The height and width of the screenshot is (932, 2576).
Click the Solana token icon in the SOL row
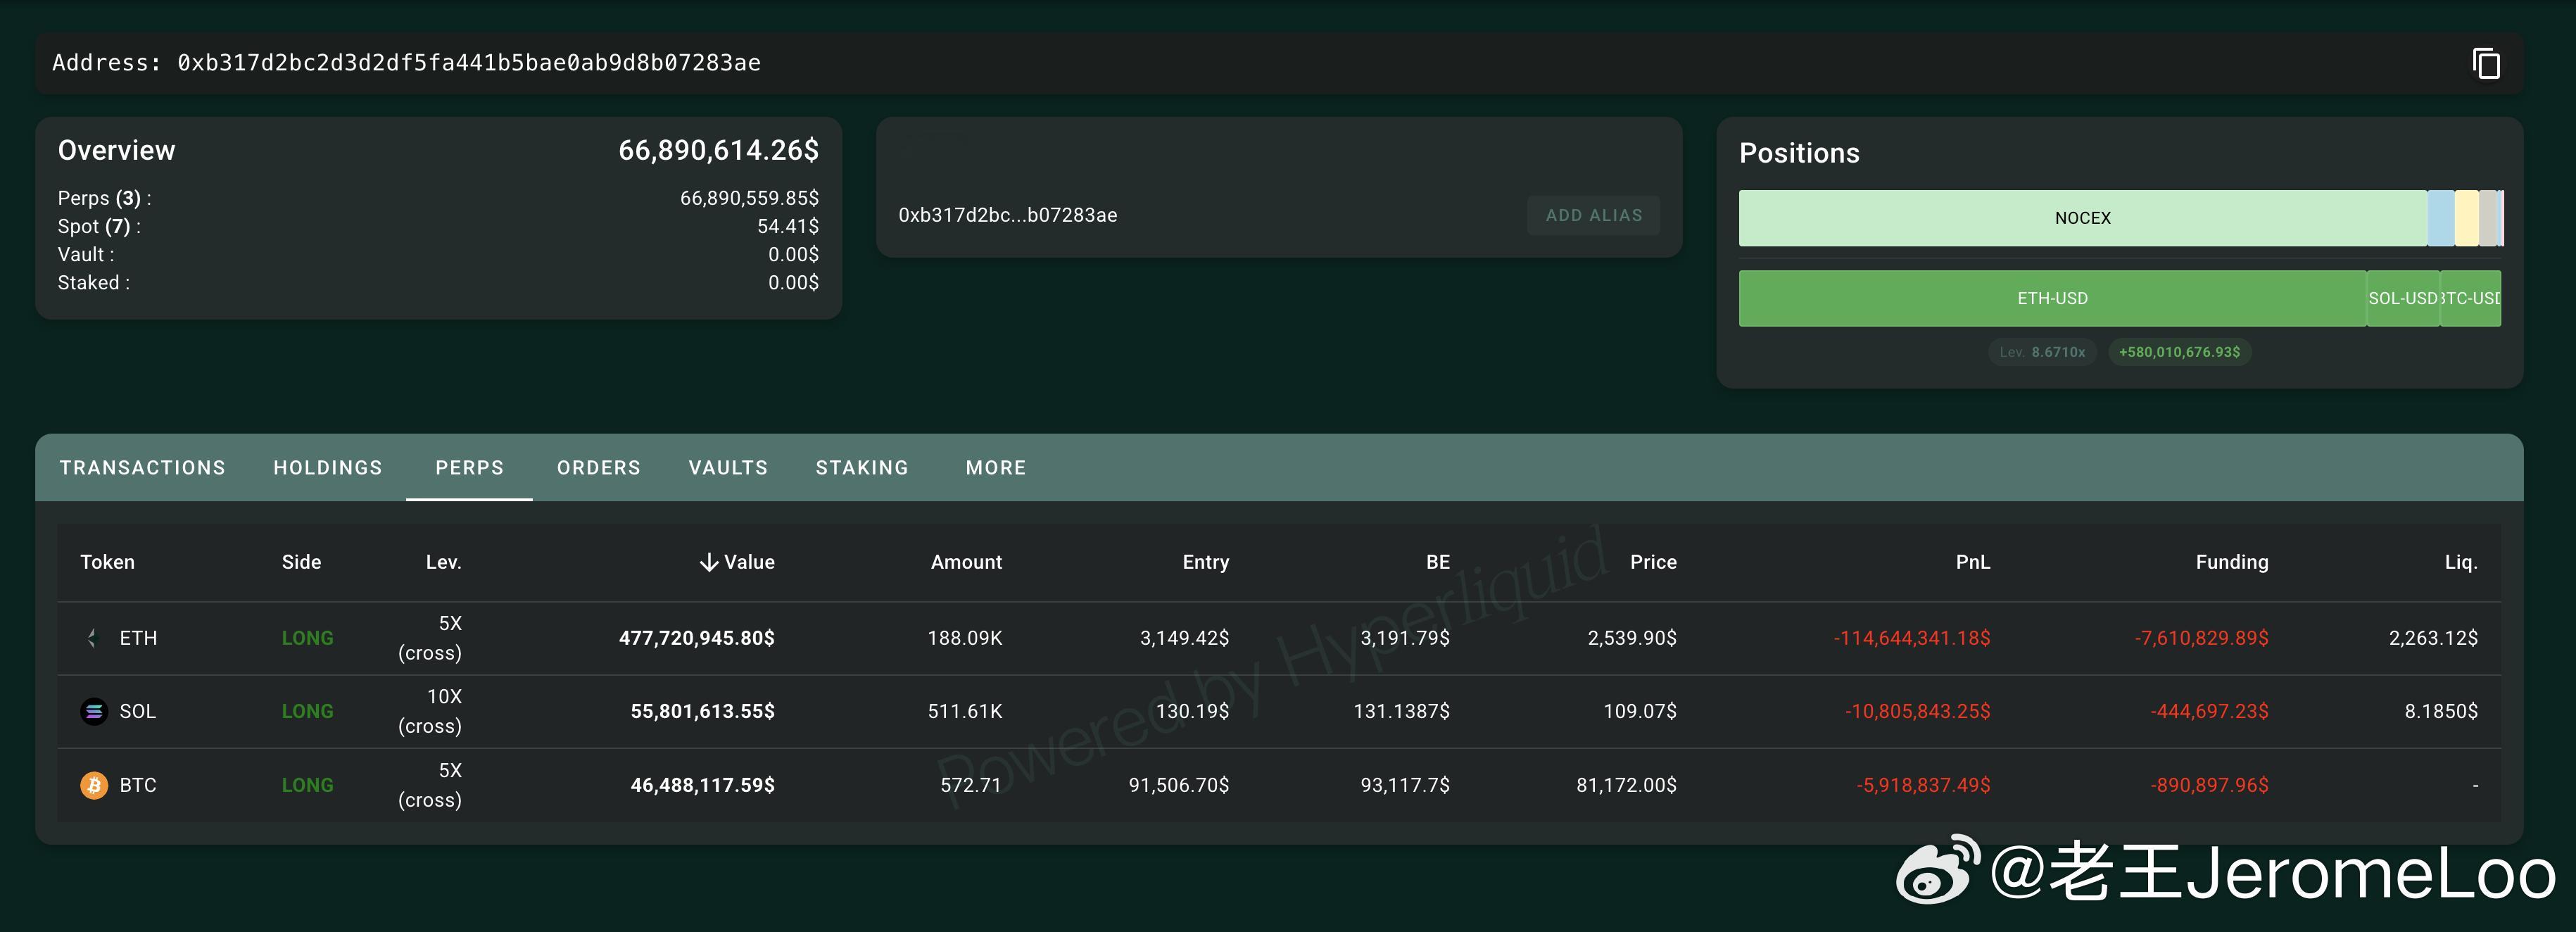pos(94,711)
